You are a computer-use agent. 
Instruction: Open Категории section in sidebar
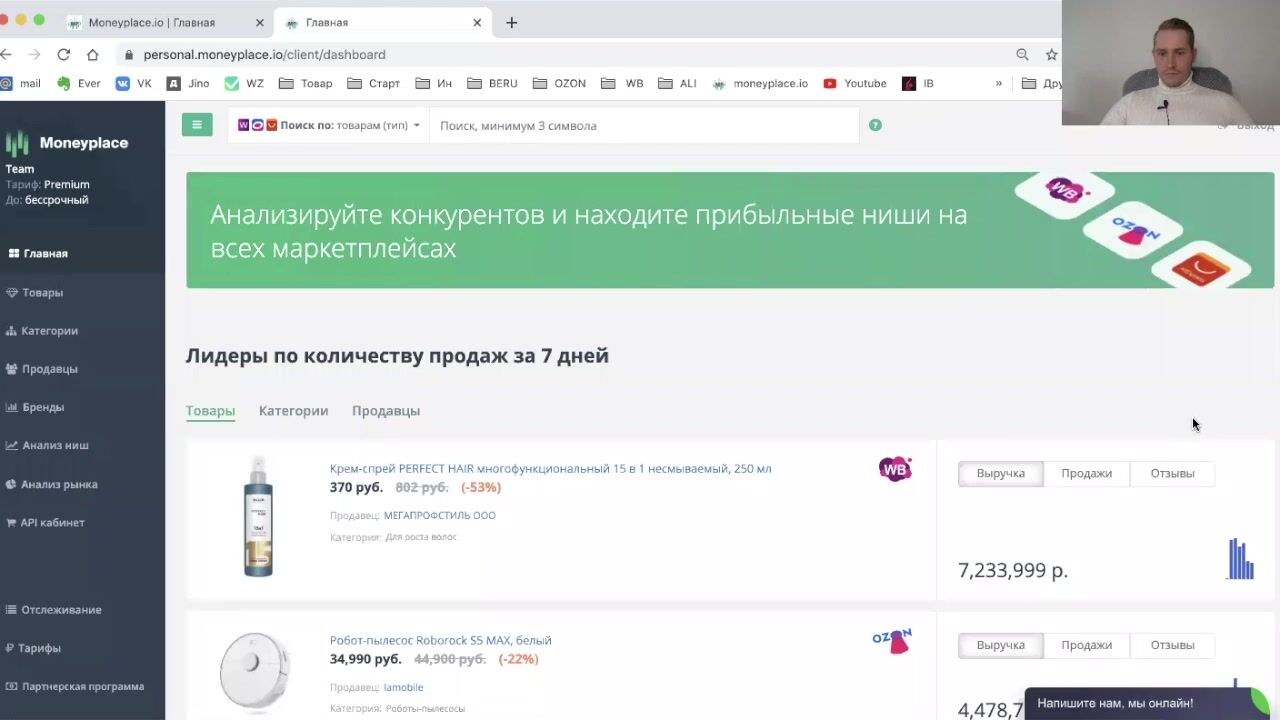coord(42,331)
